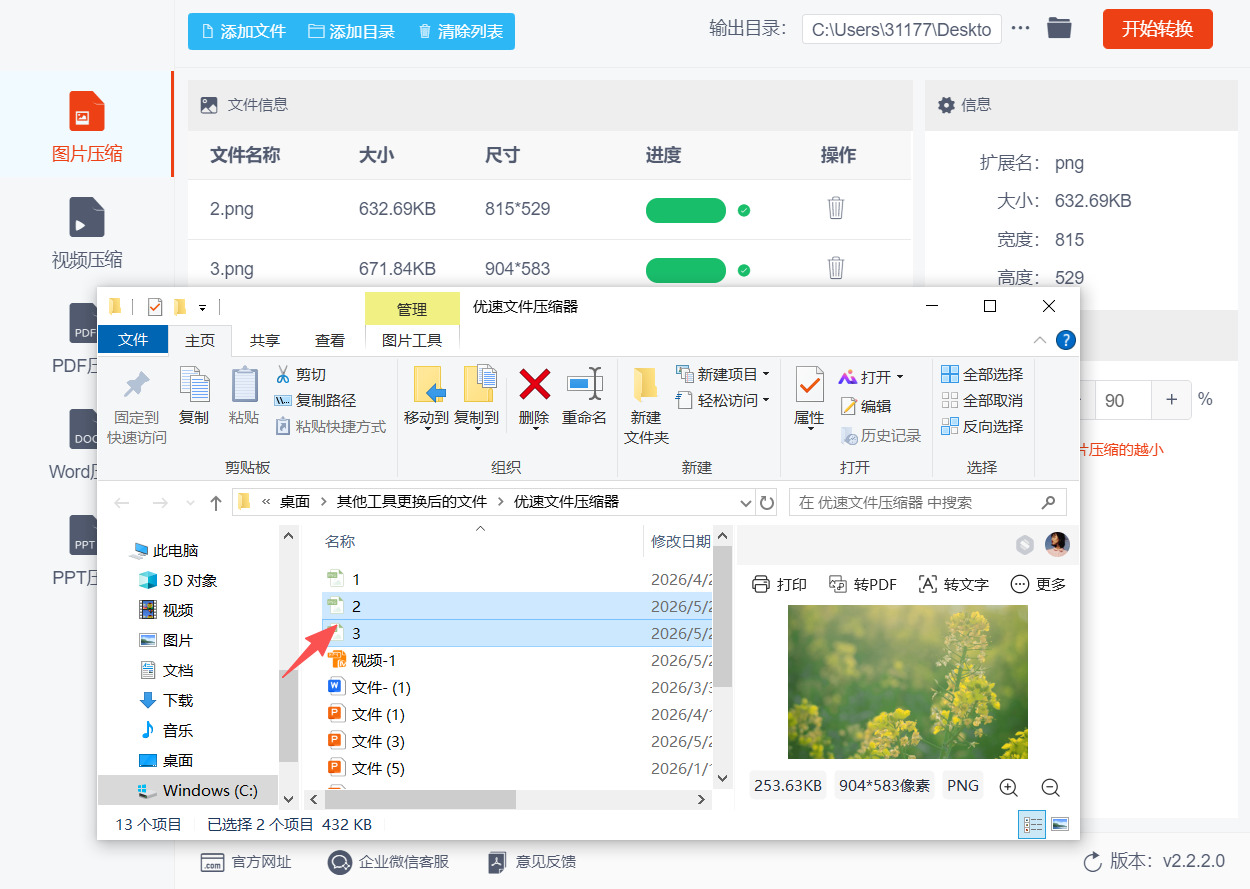Click the quality value field showing 90

click(x=1123, y=400)
